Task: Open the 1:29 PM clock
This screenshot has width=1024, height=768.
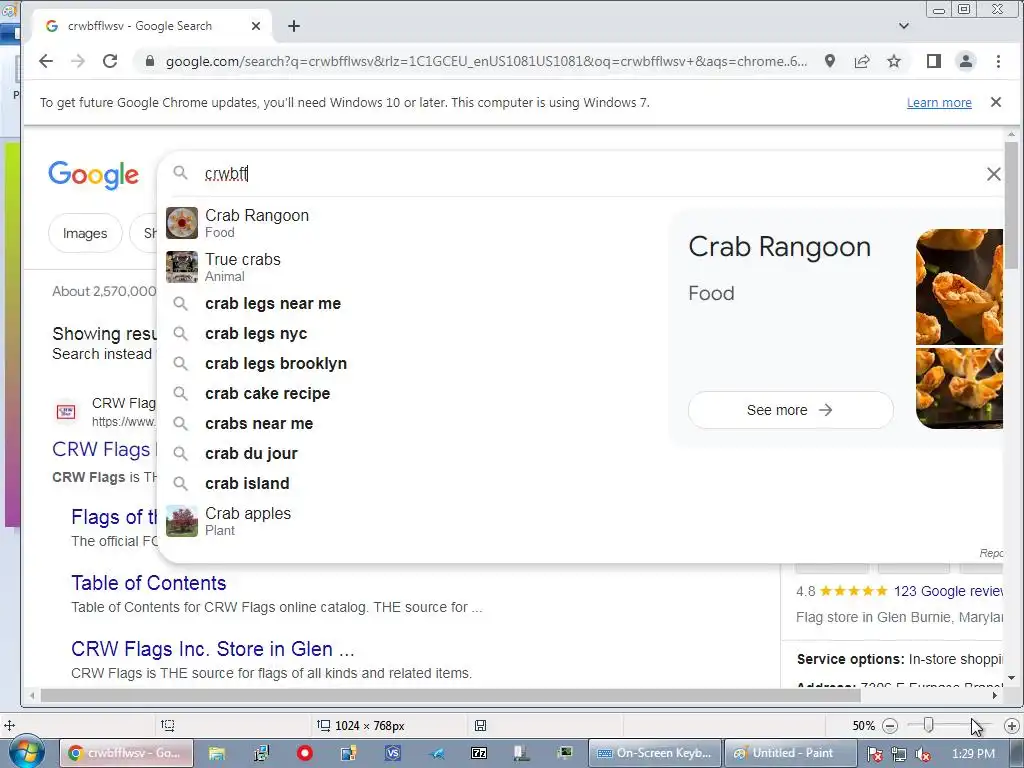Action: [974, 754]
